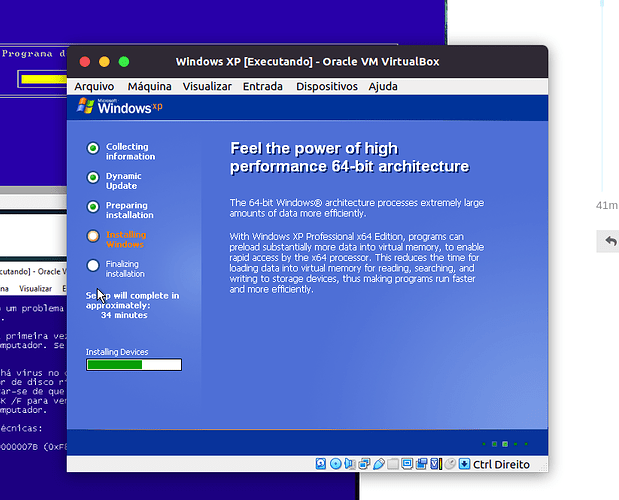This screenshot has height=500, width=619.
Task: Minimize the VirtualBox window with yellow button
Action: pyautogui.click(x=104, y=62)
